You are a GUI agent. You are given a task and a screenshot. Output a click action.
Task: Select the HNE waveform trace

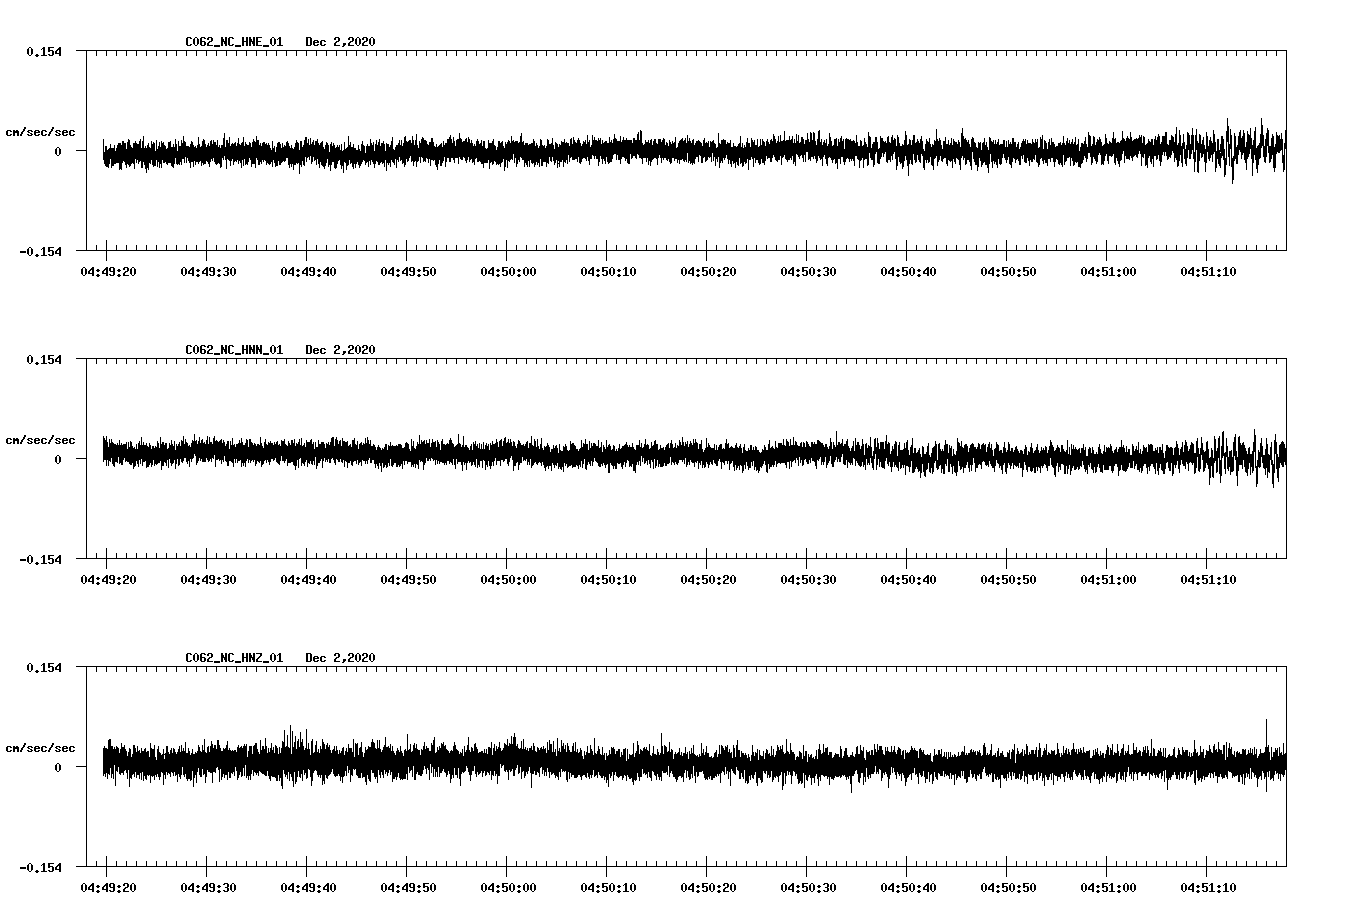(600, 150)
